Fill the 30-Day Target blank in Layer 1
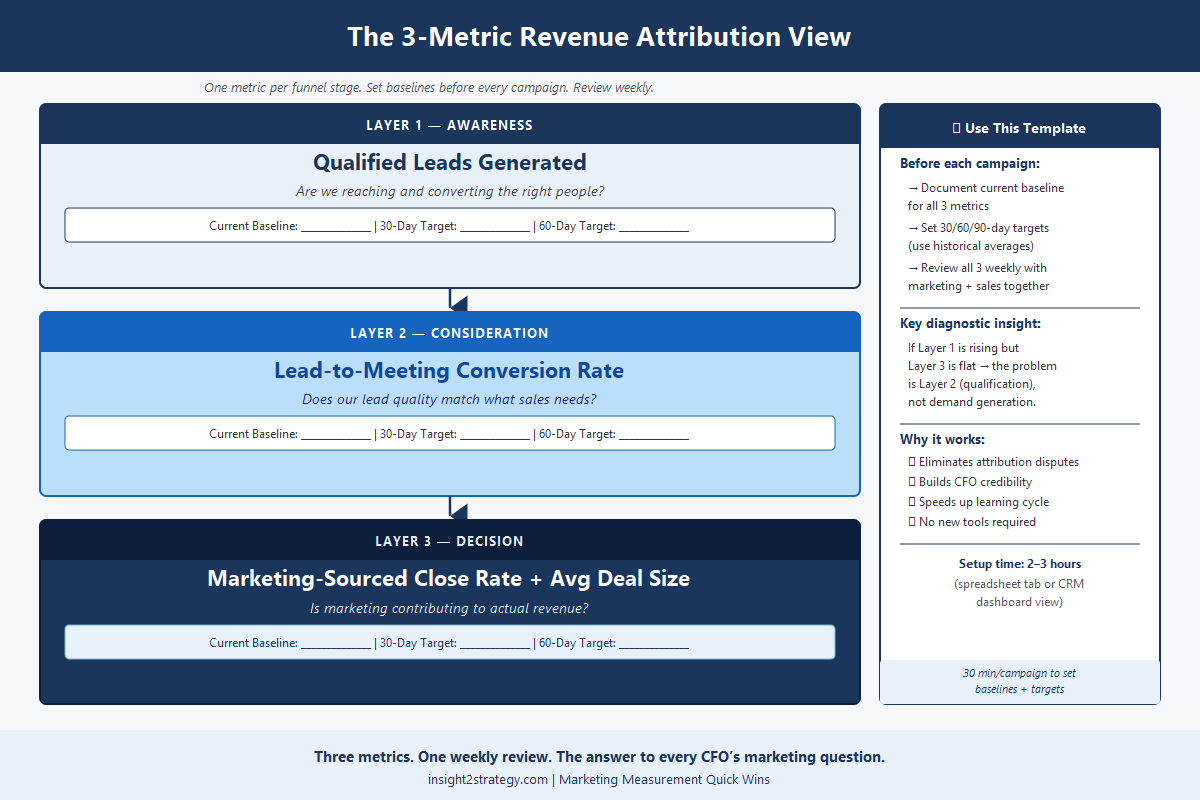This screenshot has width=1200, height=800. 495,228
